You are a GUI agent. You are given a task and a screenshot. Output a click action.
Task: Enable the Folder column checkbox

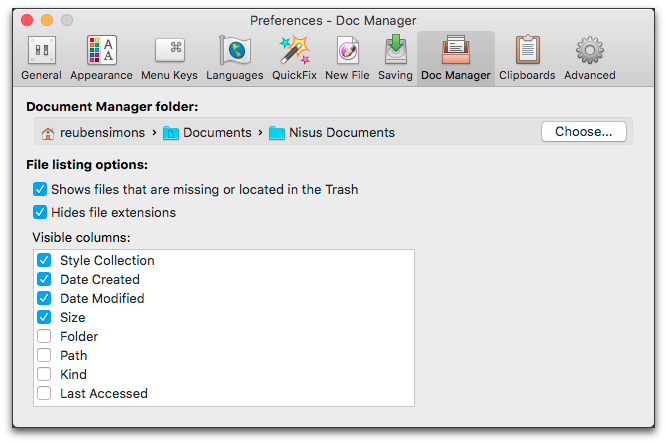[x=44, y=336]
